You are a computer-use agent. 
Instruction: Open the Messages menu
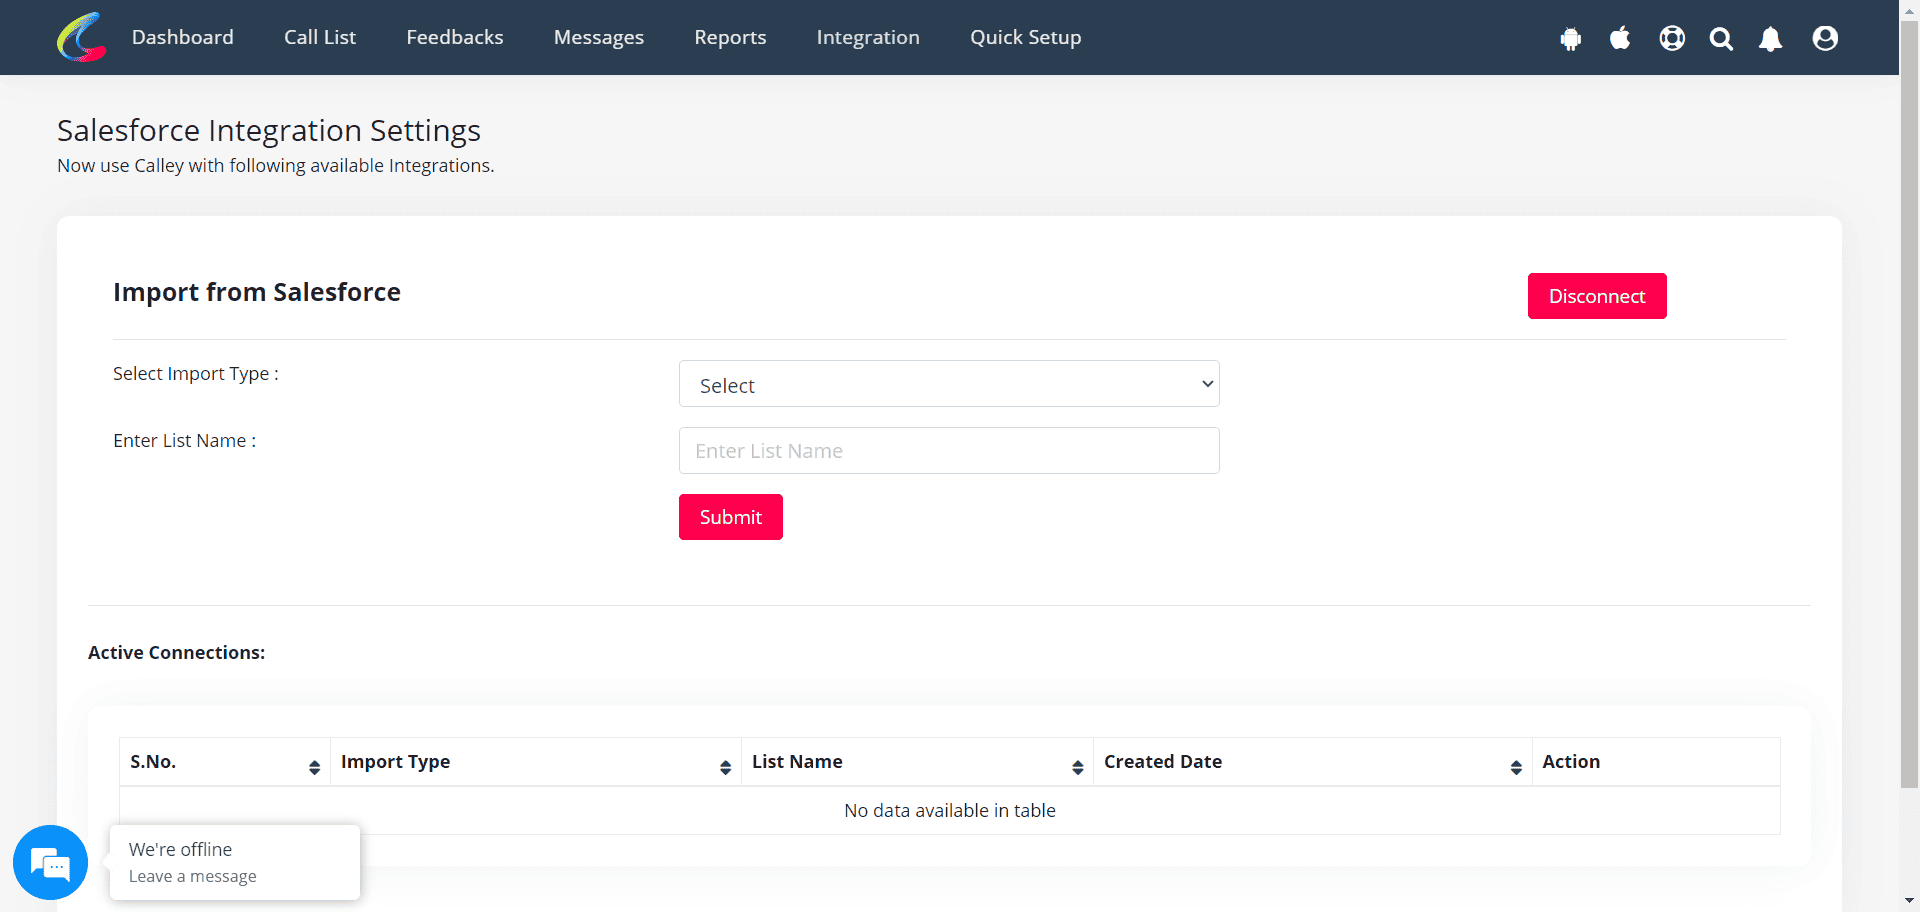click(599, 37)
